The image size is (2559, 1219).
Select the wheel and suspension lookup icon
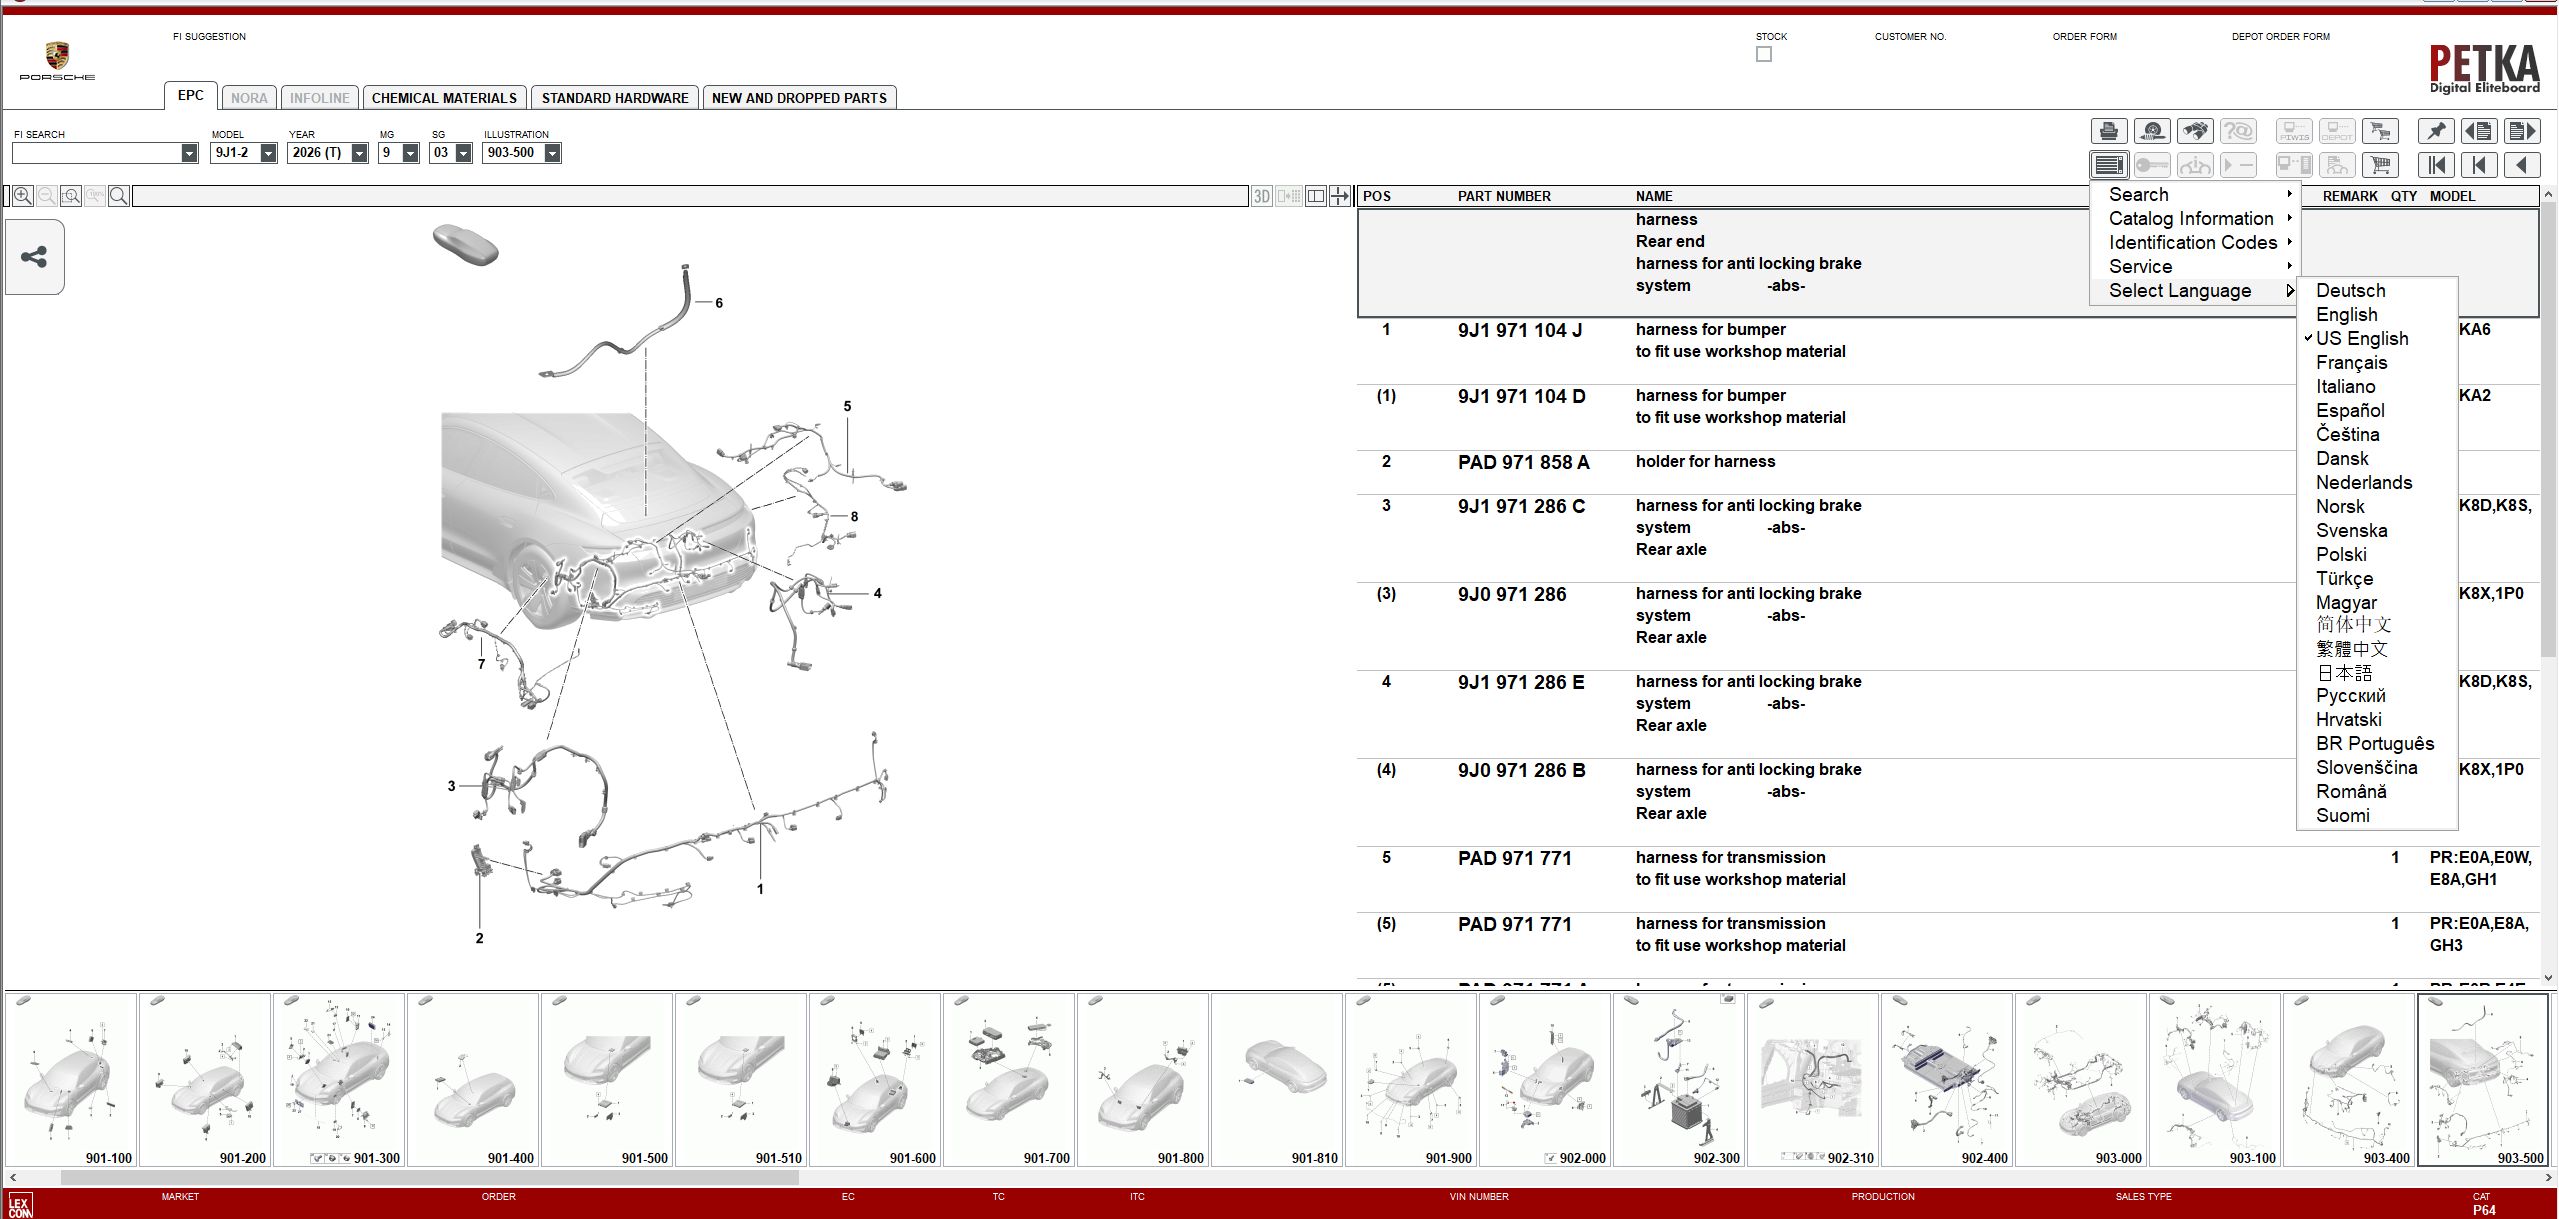point(2152,131)
